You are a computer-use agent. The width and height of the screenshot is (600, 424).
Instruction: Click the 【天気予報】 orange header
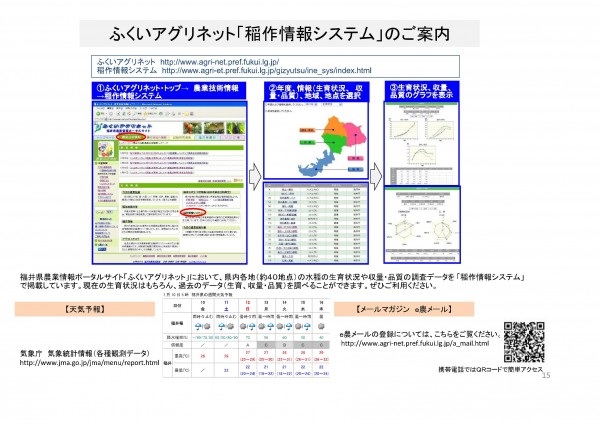(85, 309)
